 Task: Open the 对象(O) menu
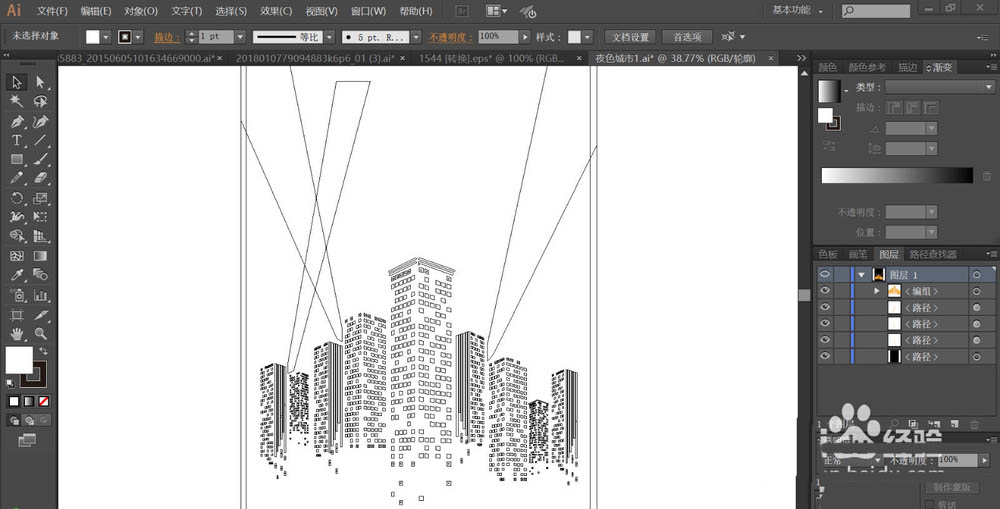click(x=141, y=11)
